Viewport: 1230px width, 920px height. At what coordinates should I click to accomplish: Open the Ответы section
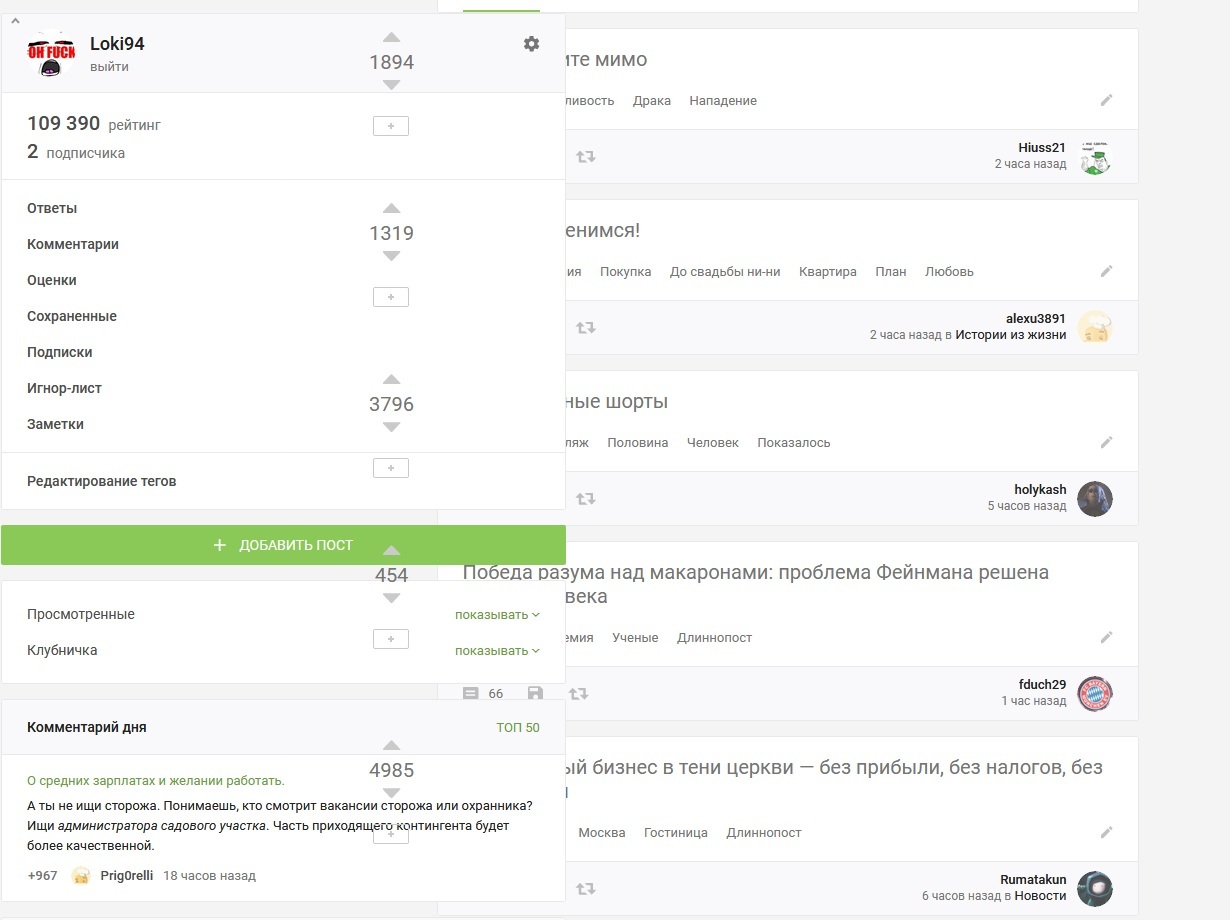click(x=52, y=209)
